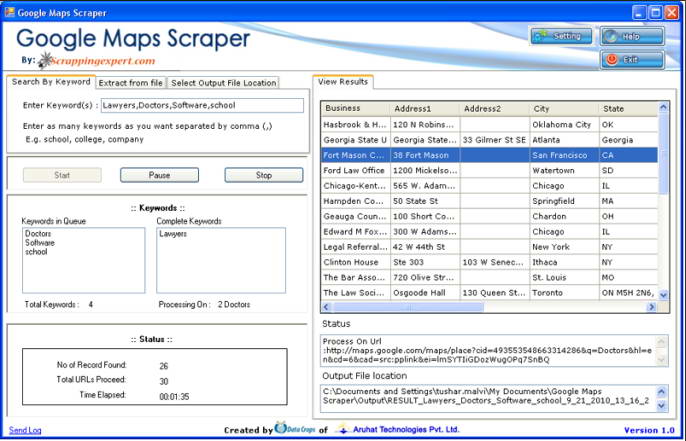Maximize the Google Maps Scraper window
Image resolution: width=686 pixels, height=441 pixels.
click(x=655, y=12)
